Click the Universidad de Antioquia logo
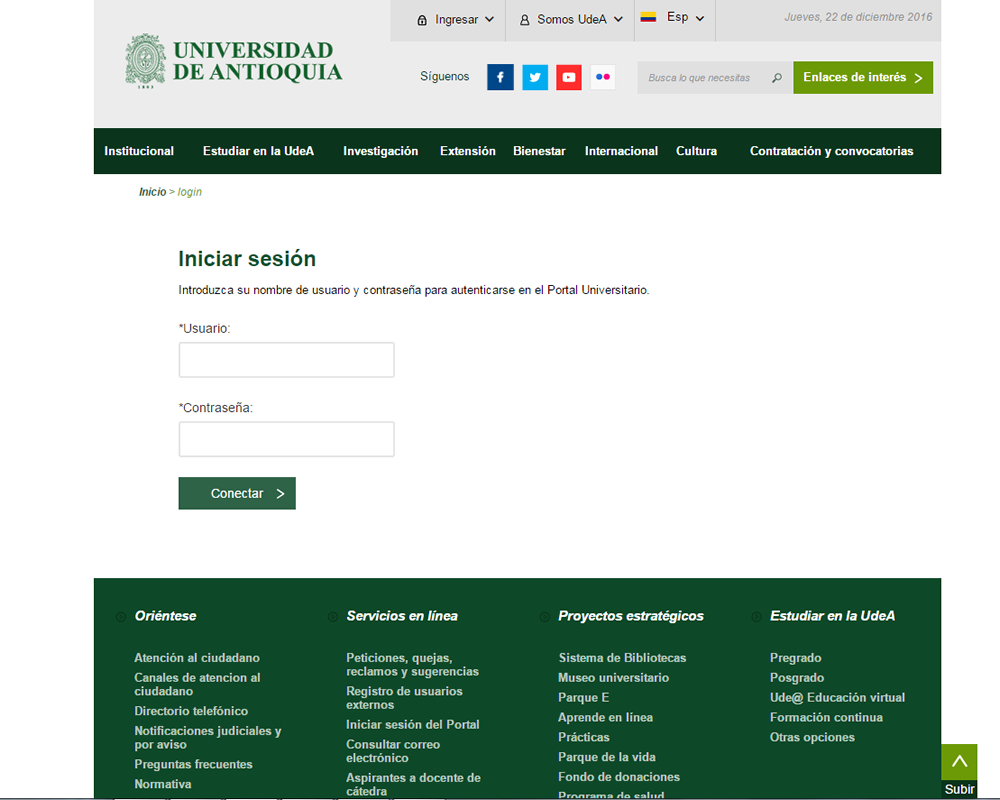 (234, 60)
